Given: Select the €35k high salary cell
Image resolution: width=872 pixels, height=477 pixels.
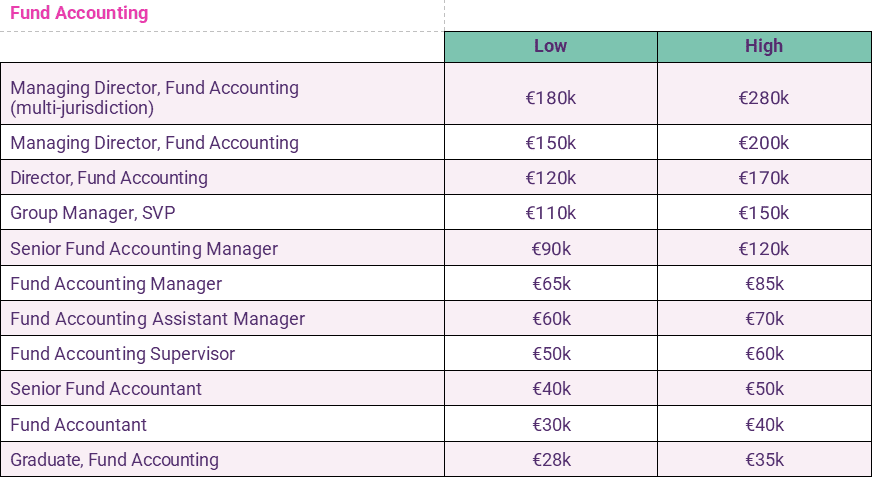Looking at the screenshot, I should click(764, 460).
